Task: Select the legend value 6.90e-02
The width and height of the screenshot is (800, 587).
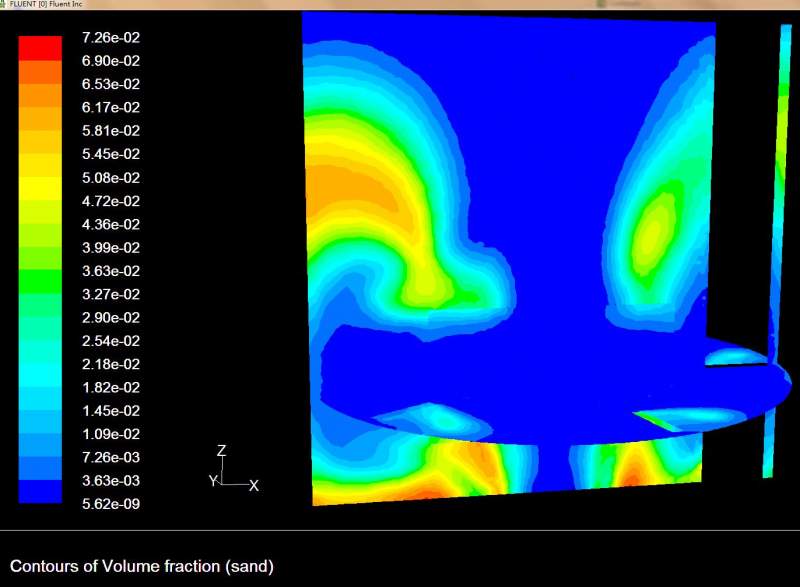Action: (111, 61)
